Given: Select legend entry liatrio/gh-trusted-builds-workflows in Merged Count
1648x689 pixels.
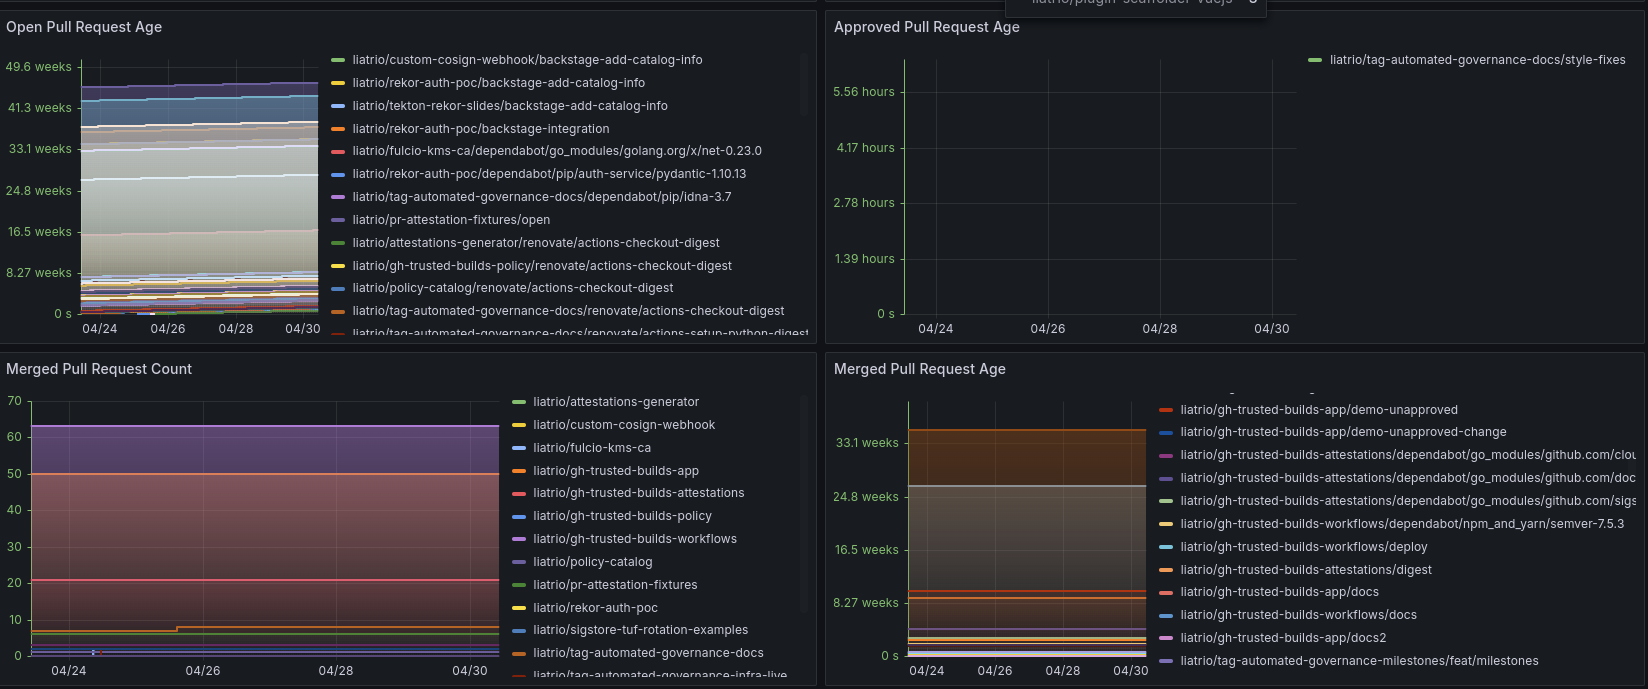Looking at the screenshot, I should coord(635,539).
